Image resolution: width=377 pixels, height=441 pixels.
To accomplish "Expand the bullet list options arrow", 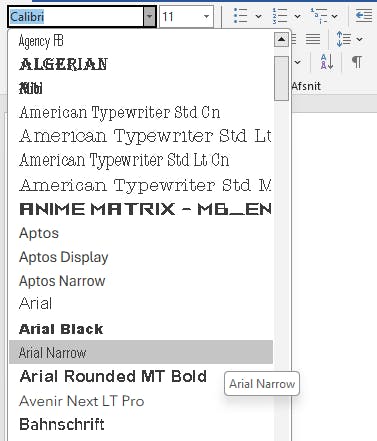I will (x=258, y=16).
